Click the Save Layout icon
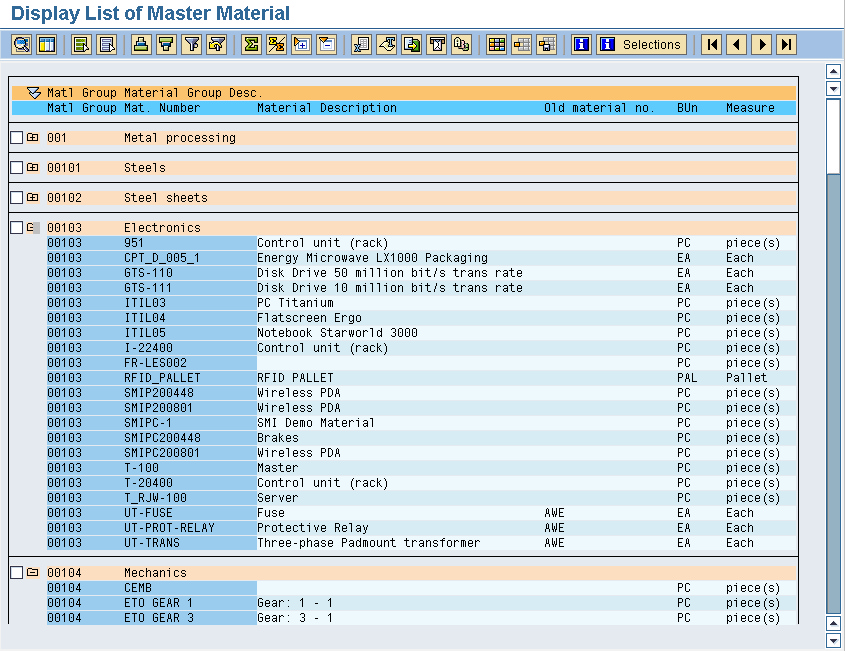This screenshot has height=651, width=845. tap(547, 44)
